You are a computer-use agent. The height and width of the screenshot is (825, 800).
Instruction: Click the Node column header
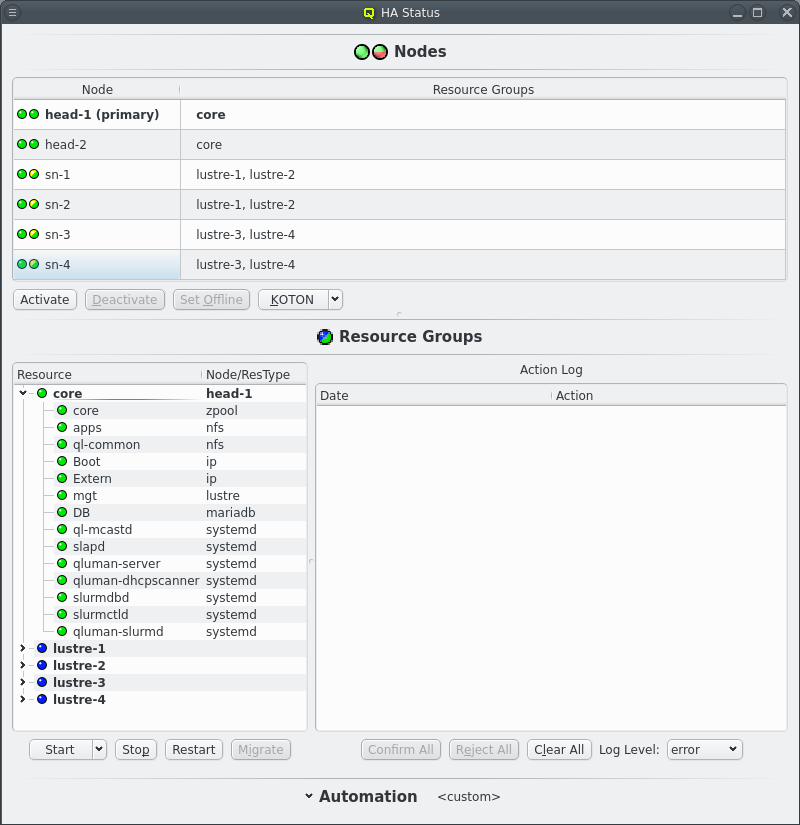pos(97,89)
